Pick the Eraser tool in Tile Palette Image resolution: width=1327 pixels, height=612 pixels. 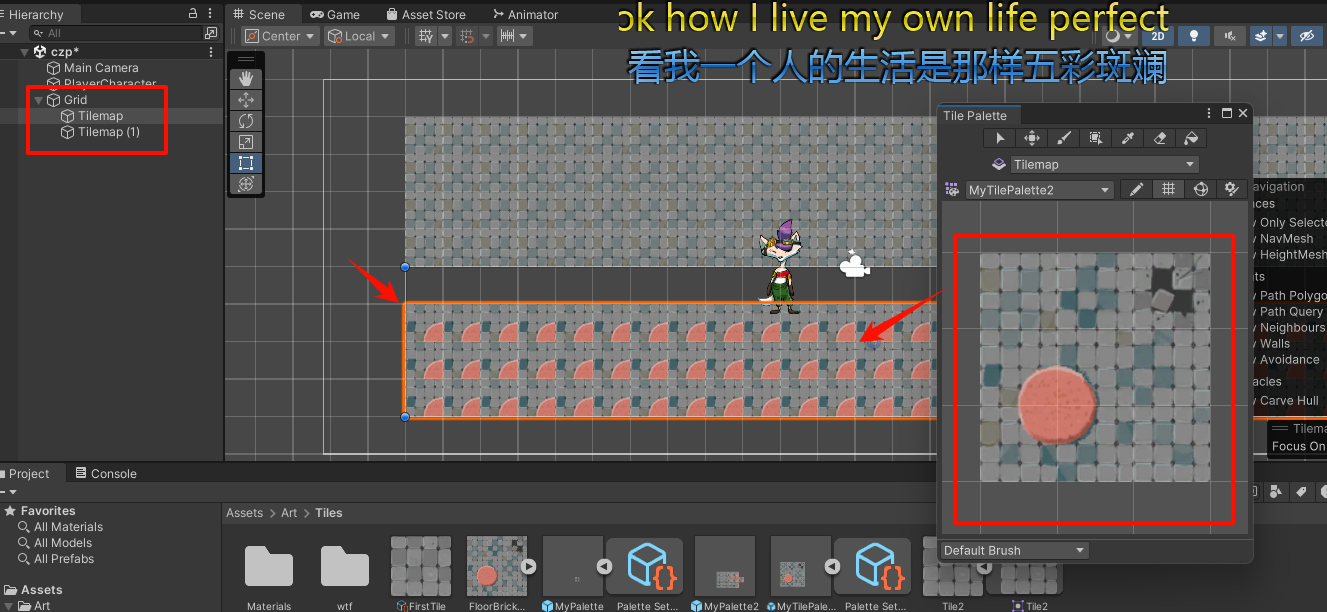coord(1160,138)
